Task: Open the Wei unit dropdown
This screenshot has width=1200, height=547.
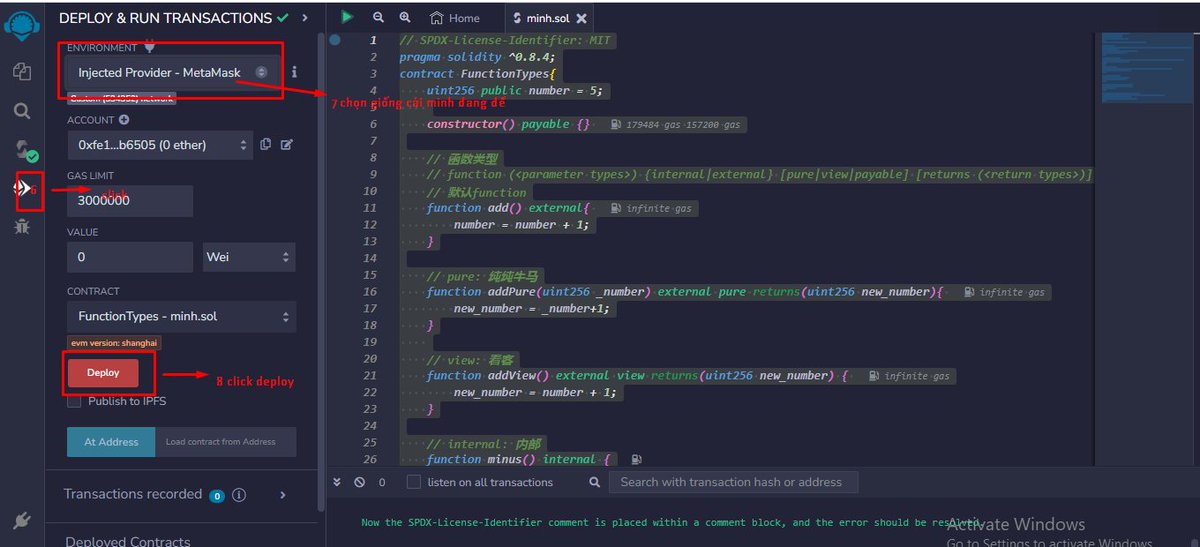Action: click(x=249, y=257)
